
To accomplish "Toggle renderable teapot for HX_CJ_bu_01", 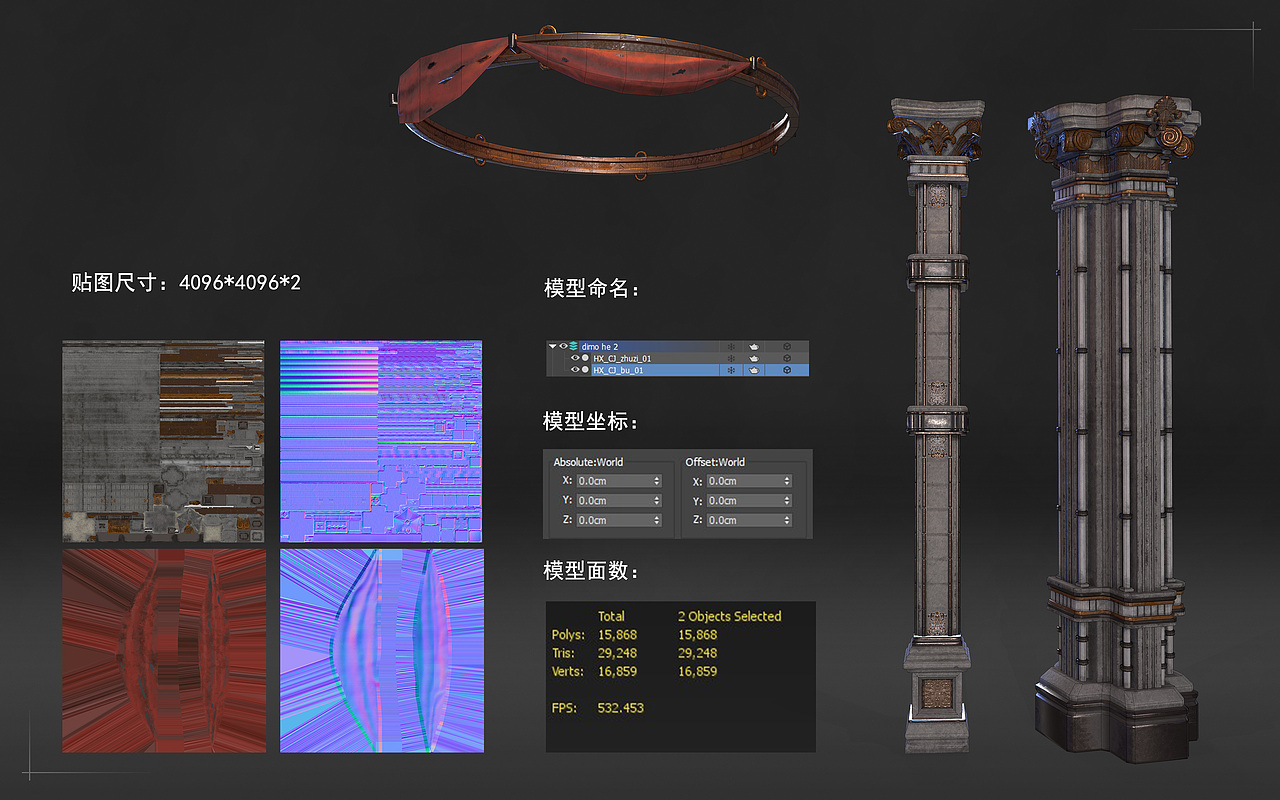I will click(x=754, y=370).
